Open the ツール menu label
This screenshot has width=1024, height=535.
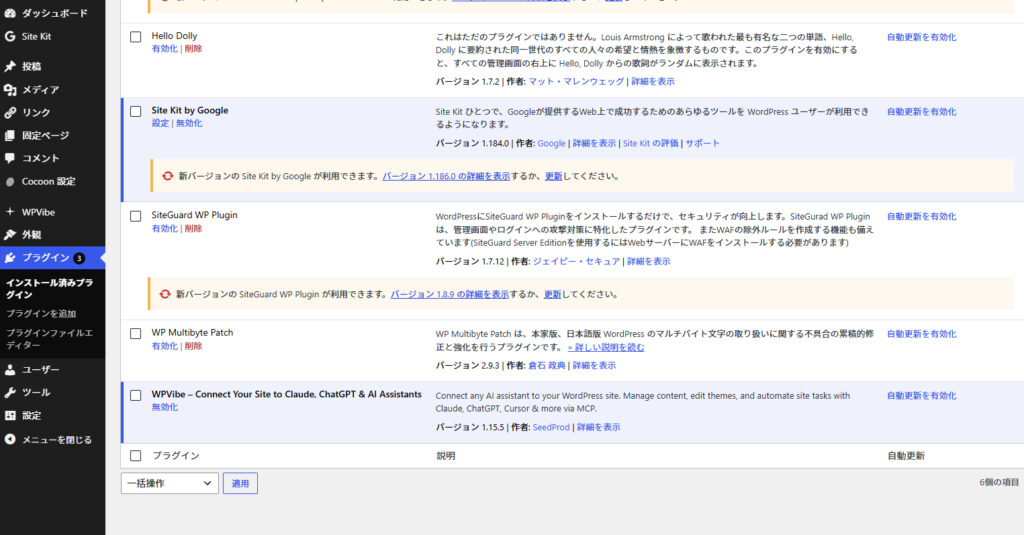click(x=36, y=393)
